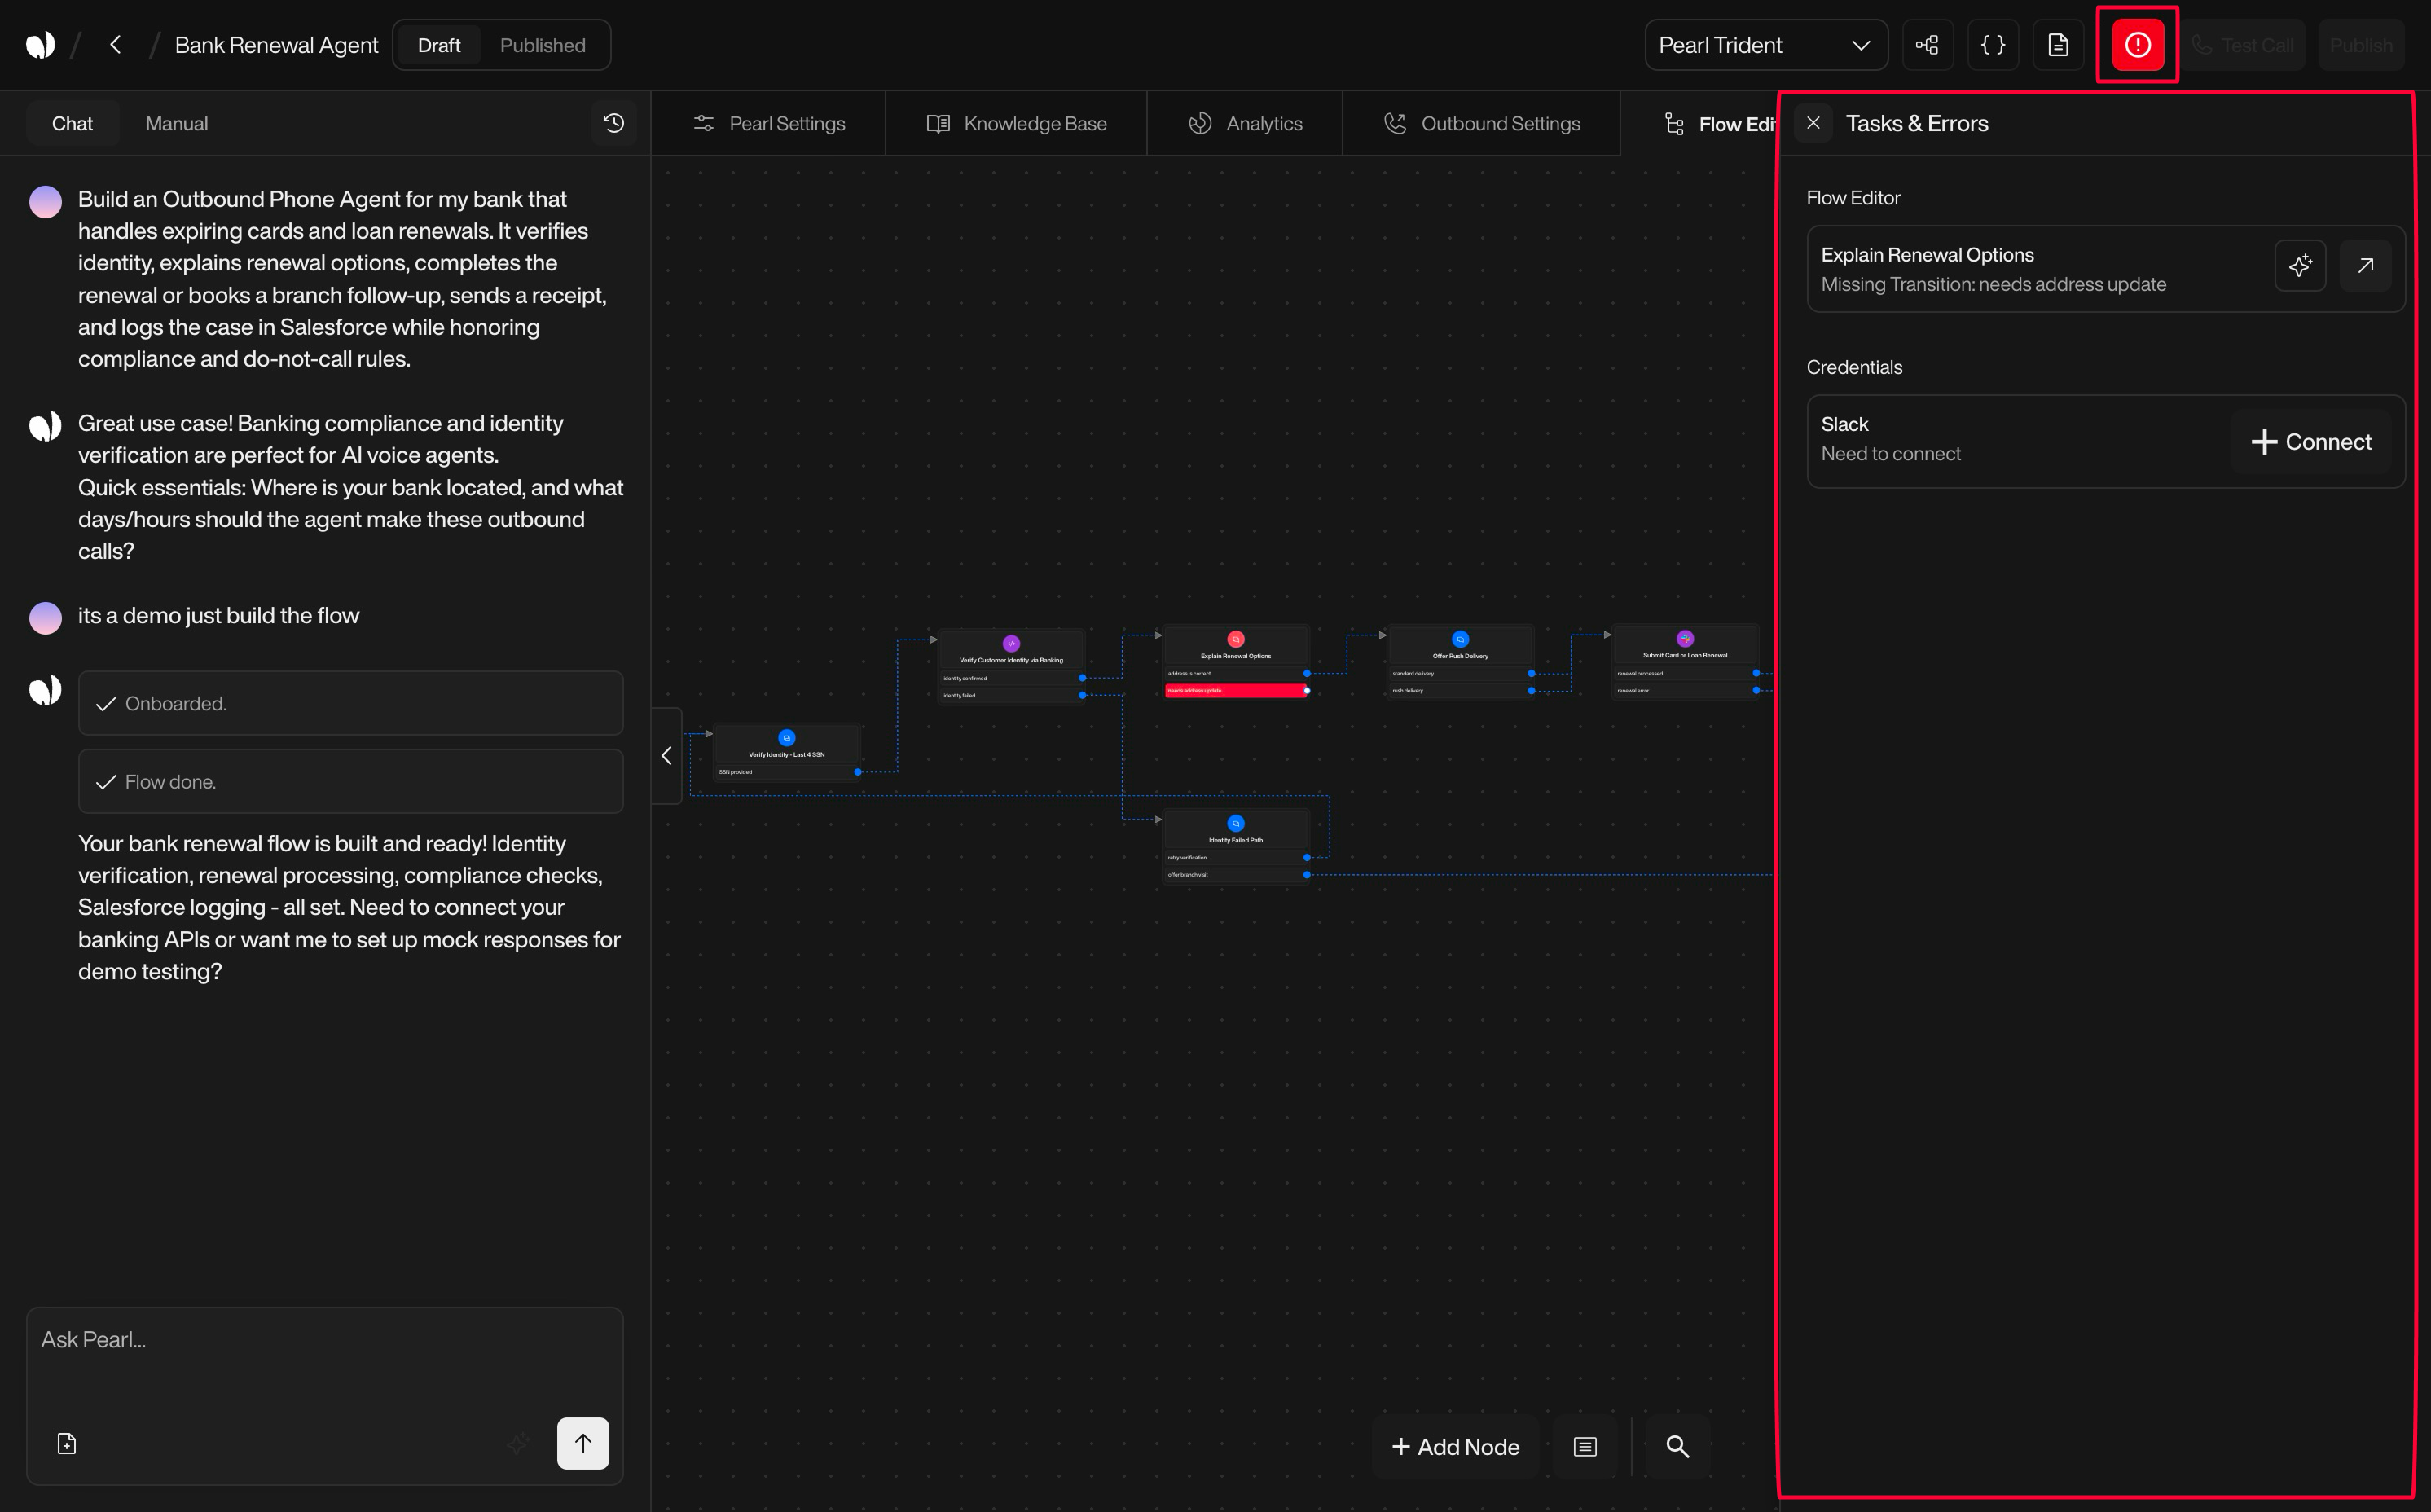The width and height of the screenshot is (2431, 1512).
Task: Click the search magnifier on canvas
Action: (1677, 1446)
